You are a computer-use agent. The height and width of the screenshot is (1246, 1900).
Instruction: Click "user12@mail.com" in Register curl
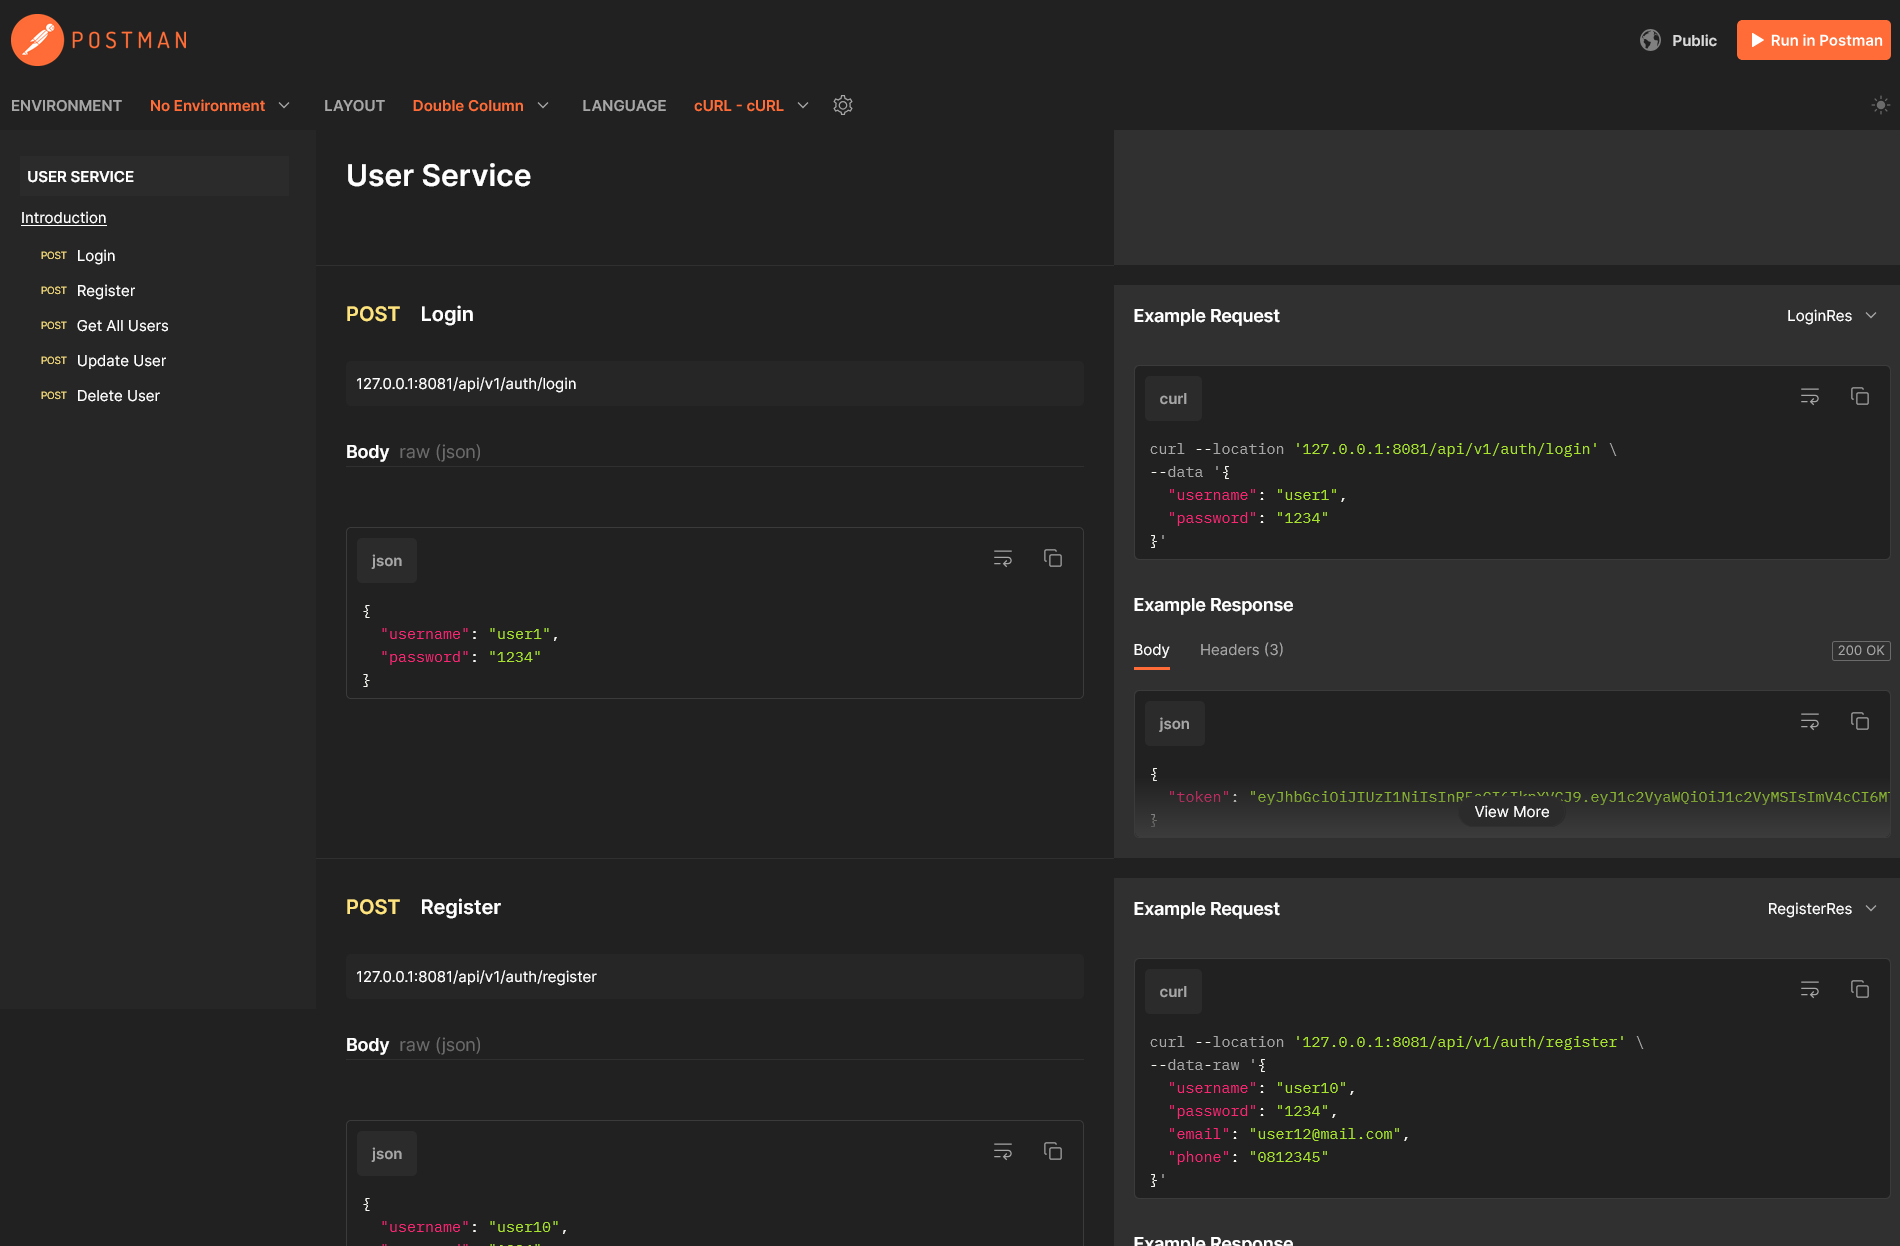(1325, 1134)
